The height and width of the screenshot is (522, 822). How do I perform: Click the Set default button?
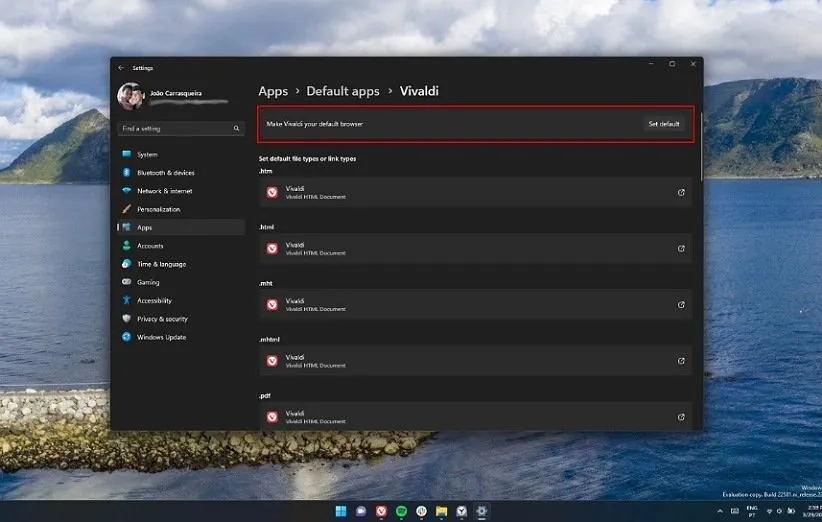pyautogui.click(x=663, y=124)
